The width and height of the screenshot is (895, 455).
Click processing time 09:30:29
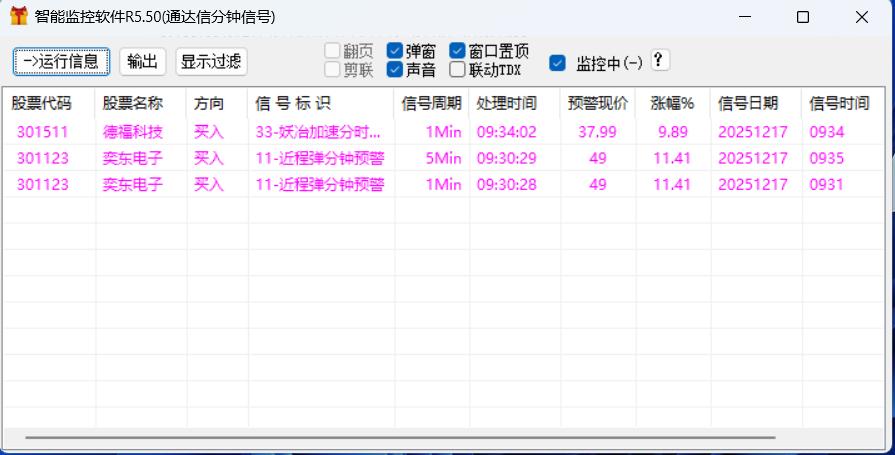click(x=507, y=158)
